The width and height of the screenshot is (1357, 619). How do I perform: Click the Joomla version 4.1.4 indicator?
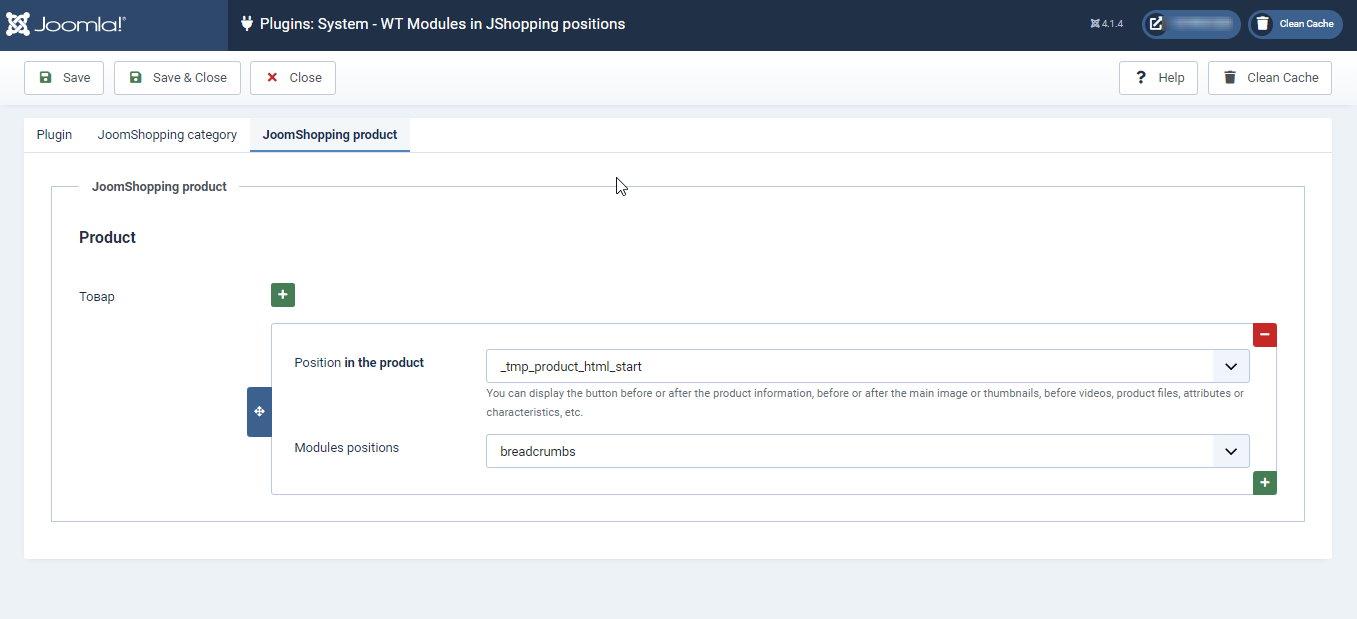(1107, 24)
